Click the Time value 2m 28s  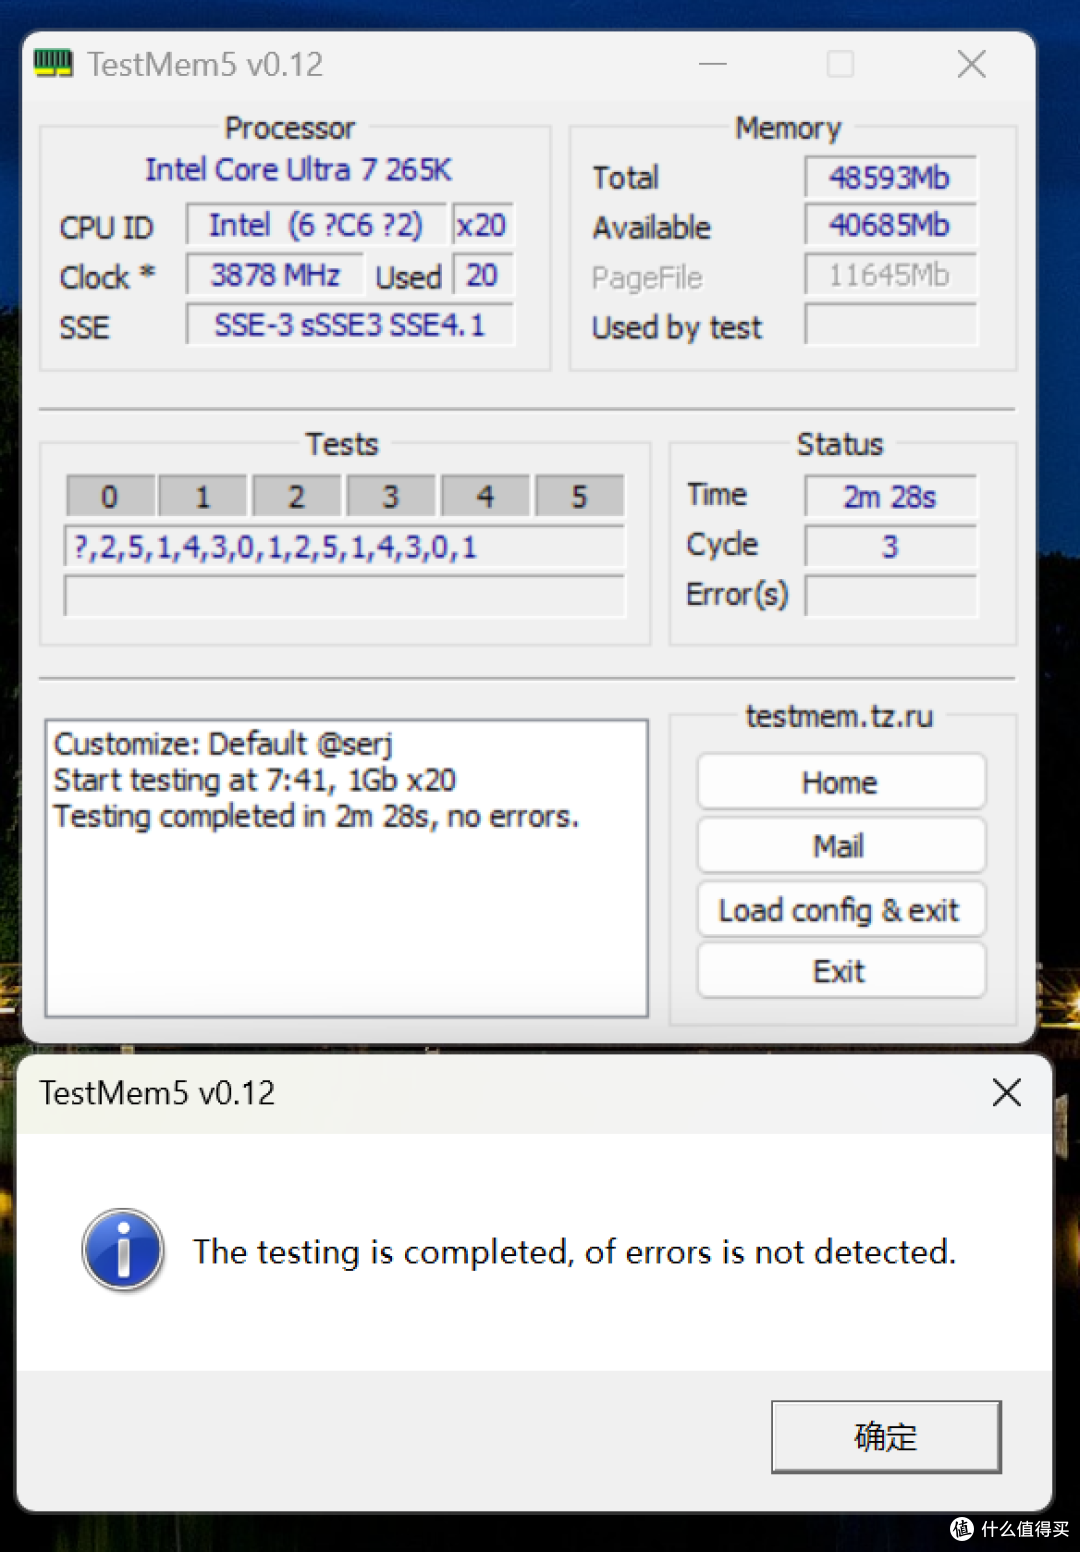point(890,497)
